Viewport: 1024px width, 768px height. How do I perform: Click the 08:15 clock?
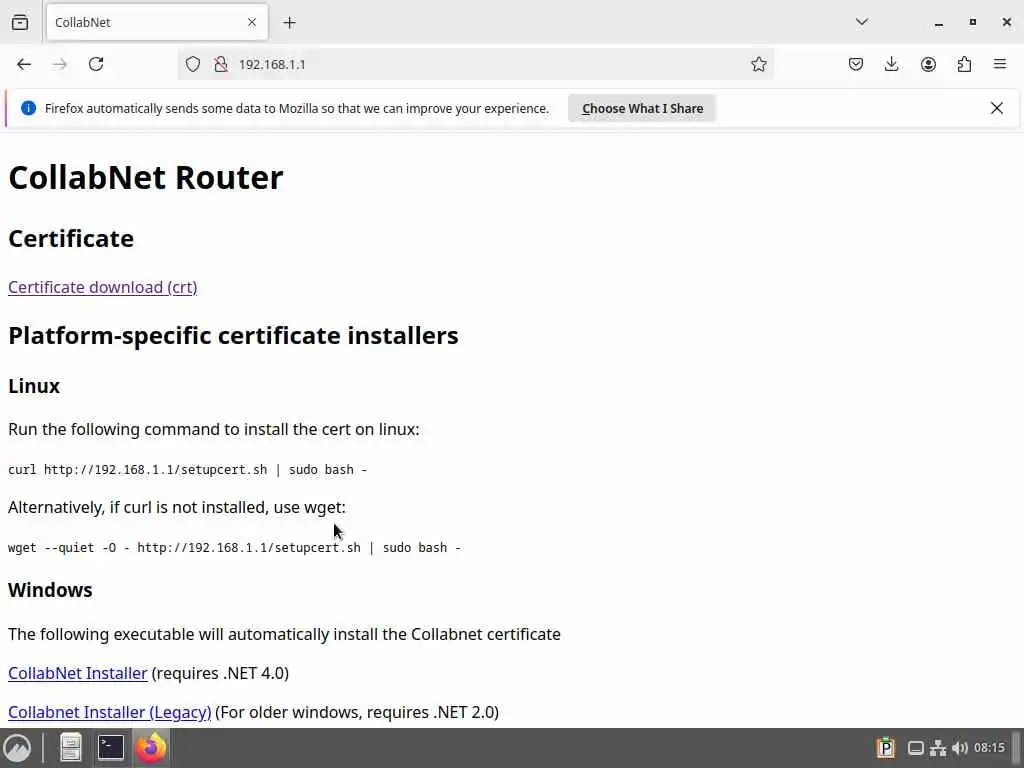pos(989,748)
